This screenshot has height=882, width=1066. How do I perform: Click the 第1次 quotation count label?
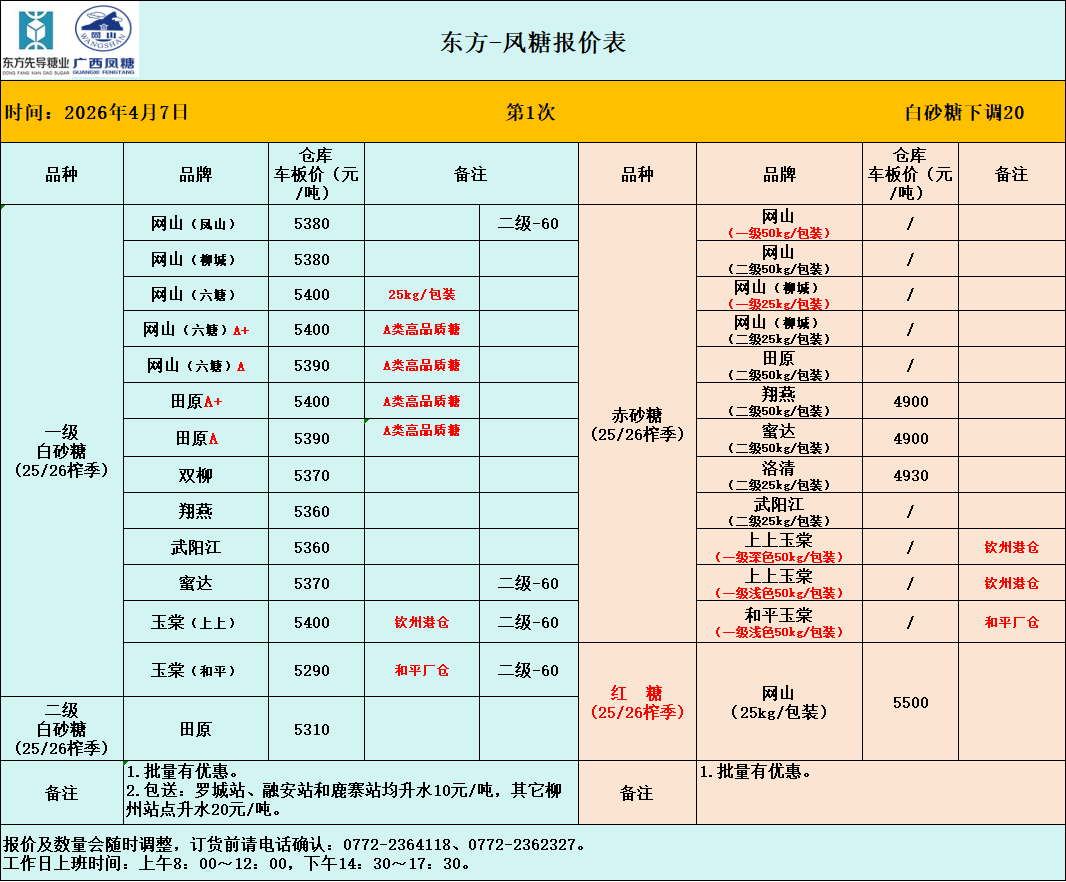click(x=530, y=112)
